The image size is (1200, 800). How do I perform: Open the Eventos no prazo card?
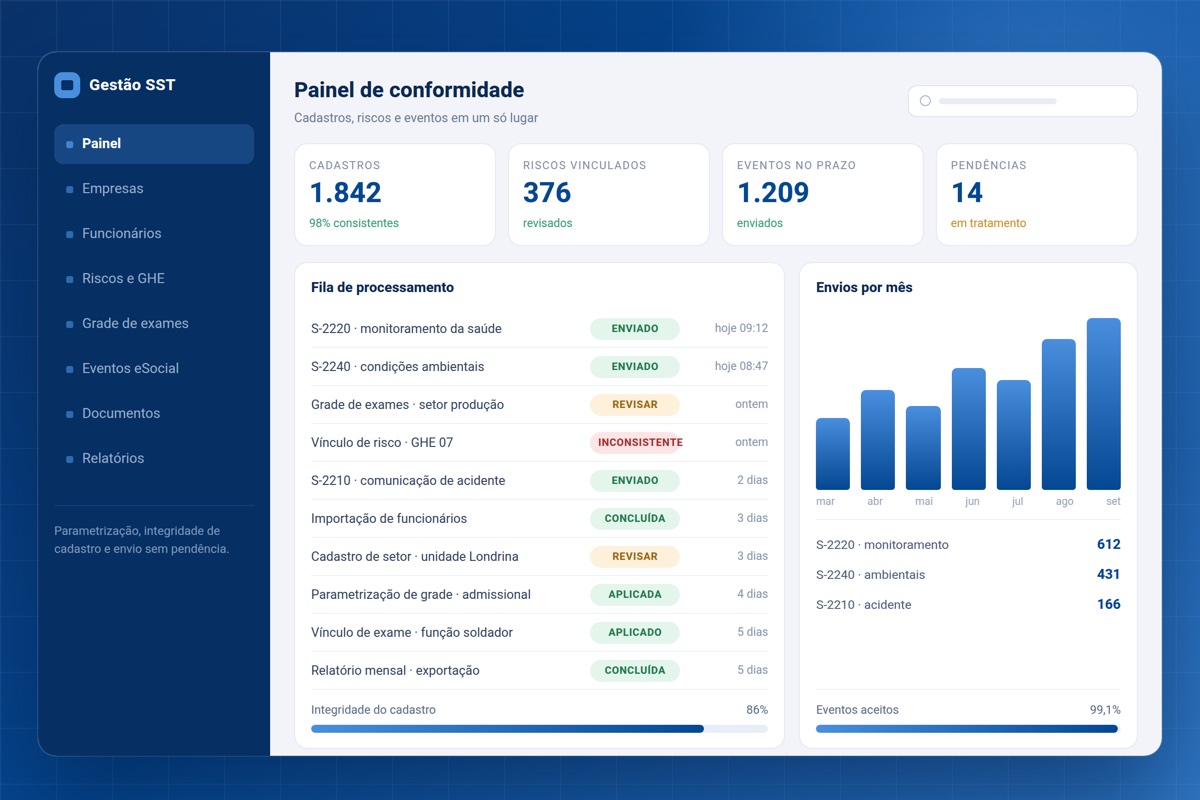(x=823, y=194)
